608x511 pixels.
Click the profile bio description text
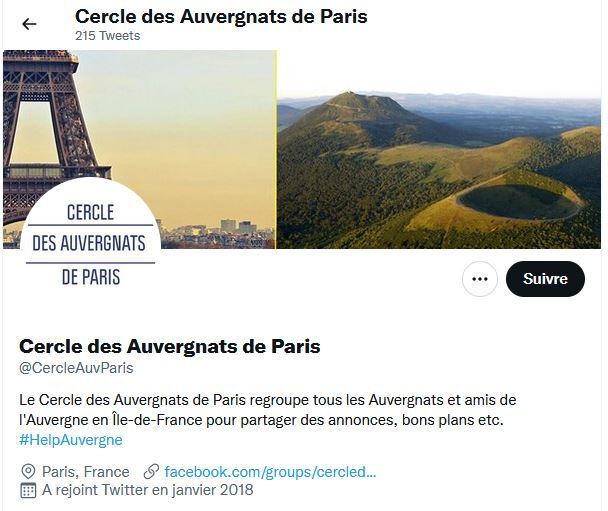pos(268,410)
